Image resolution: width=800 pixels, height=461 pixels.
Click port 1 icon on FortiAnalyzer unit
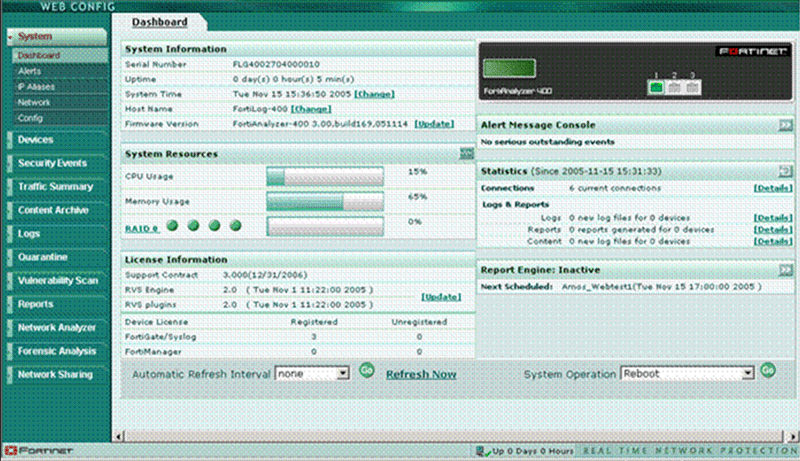(x=656, y=88)
